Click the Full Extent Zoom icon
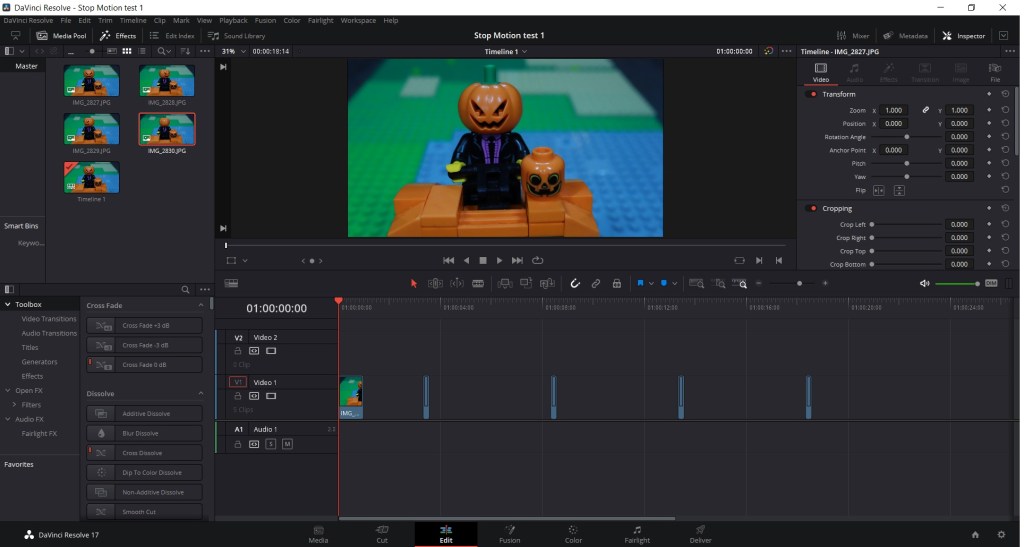 pos(696,283)
